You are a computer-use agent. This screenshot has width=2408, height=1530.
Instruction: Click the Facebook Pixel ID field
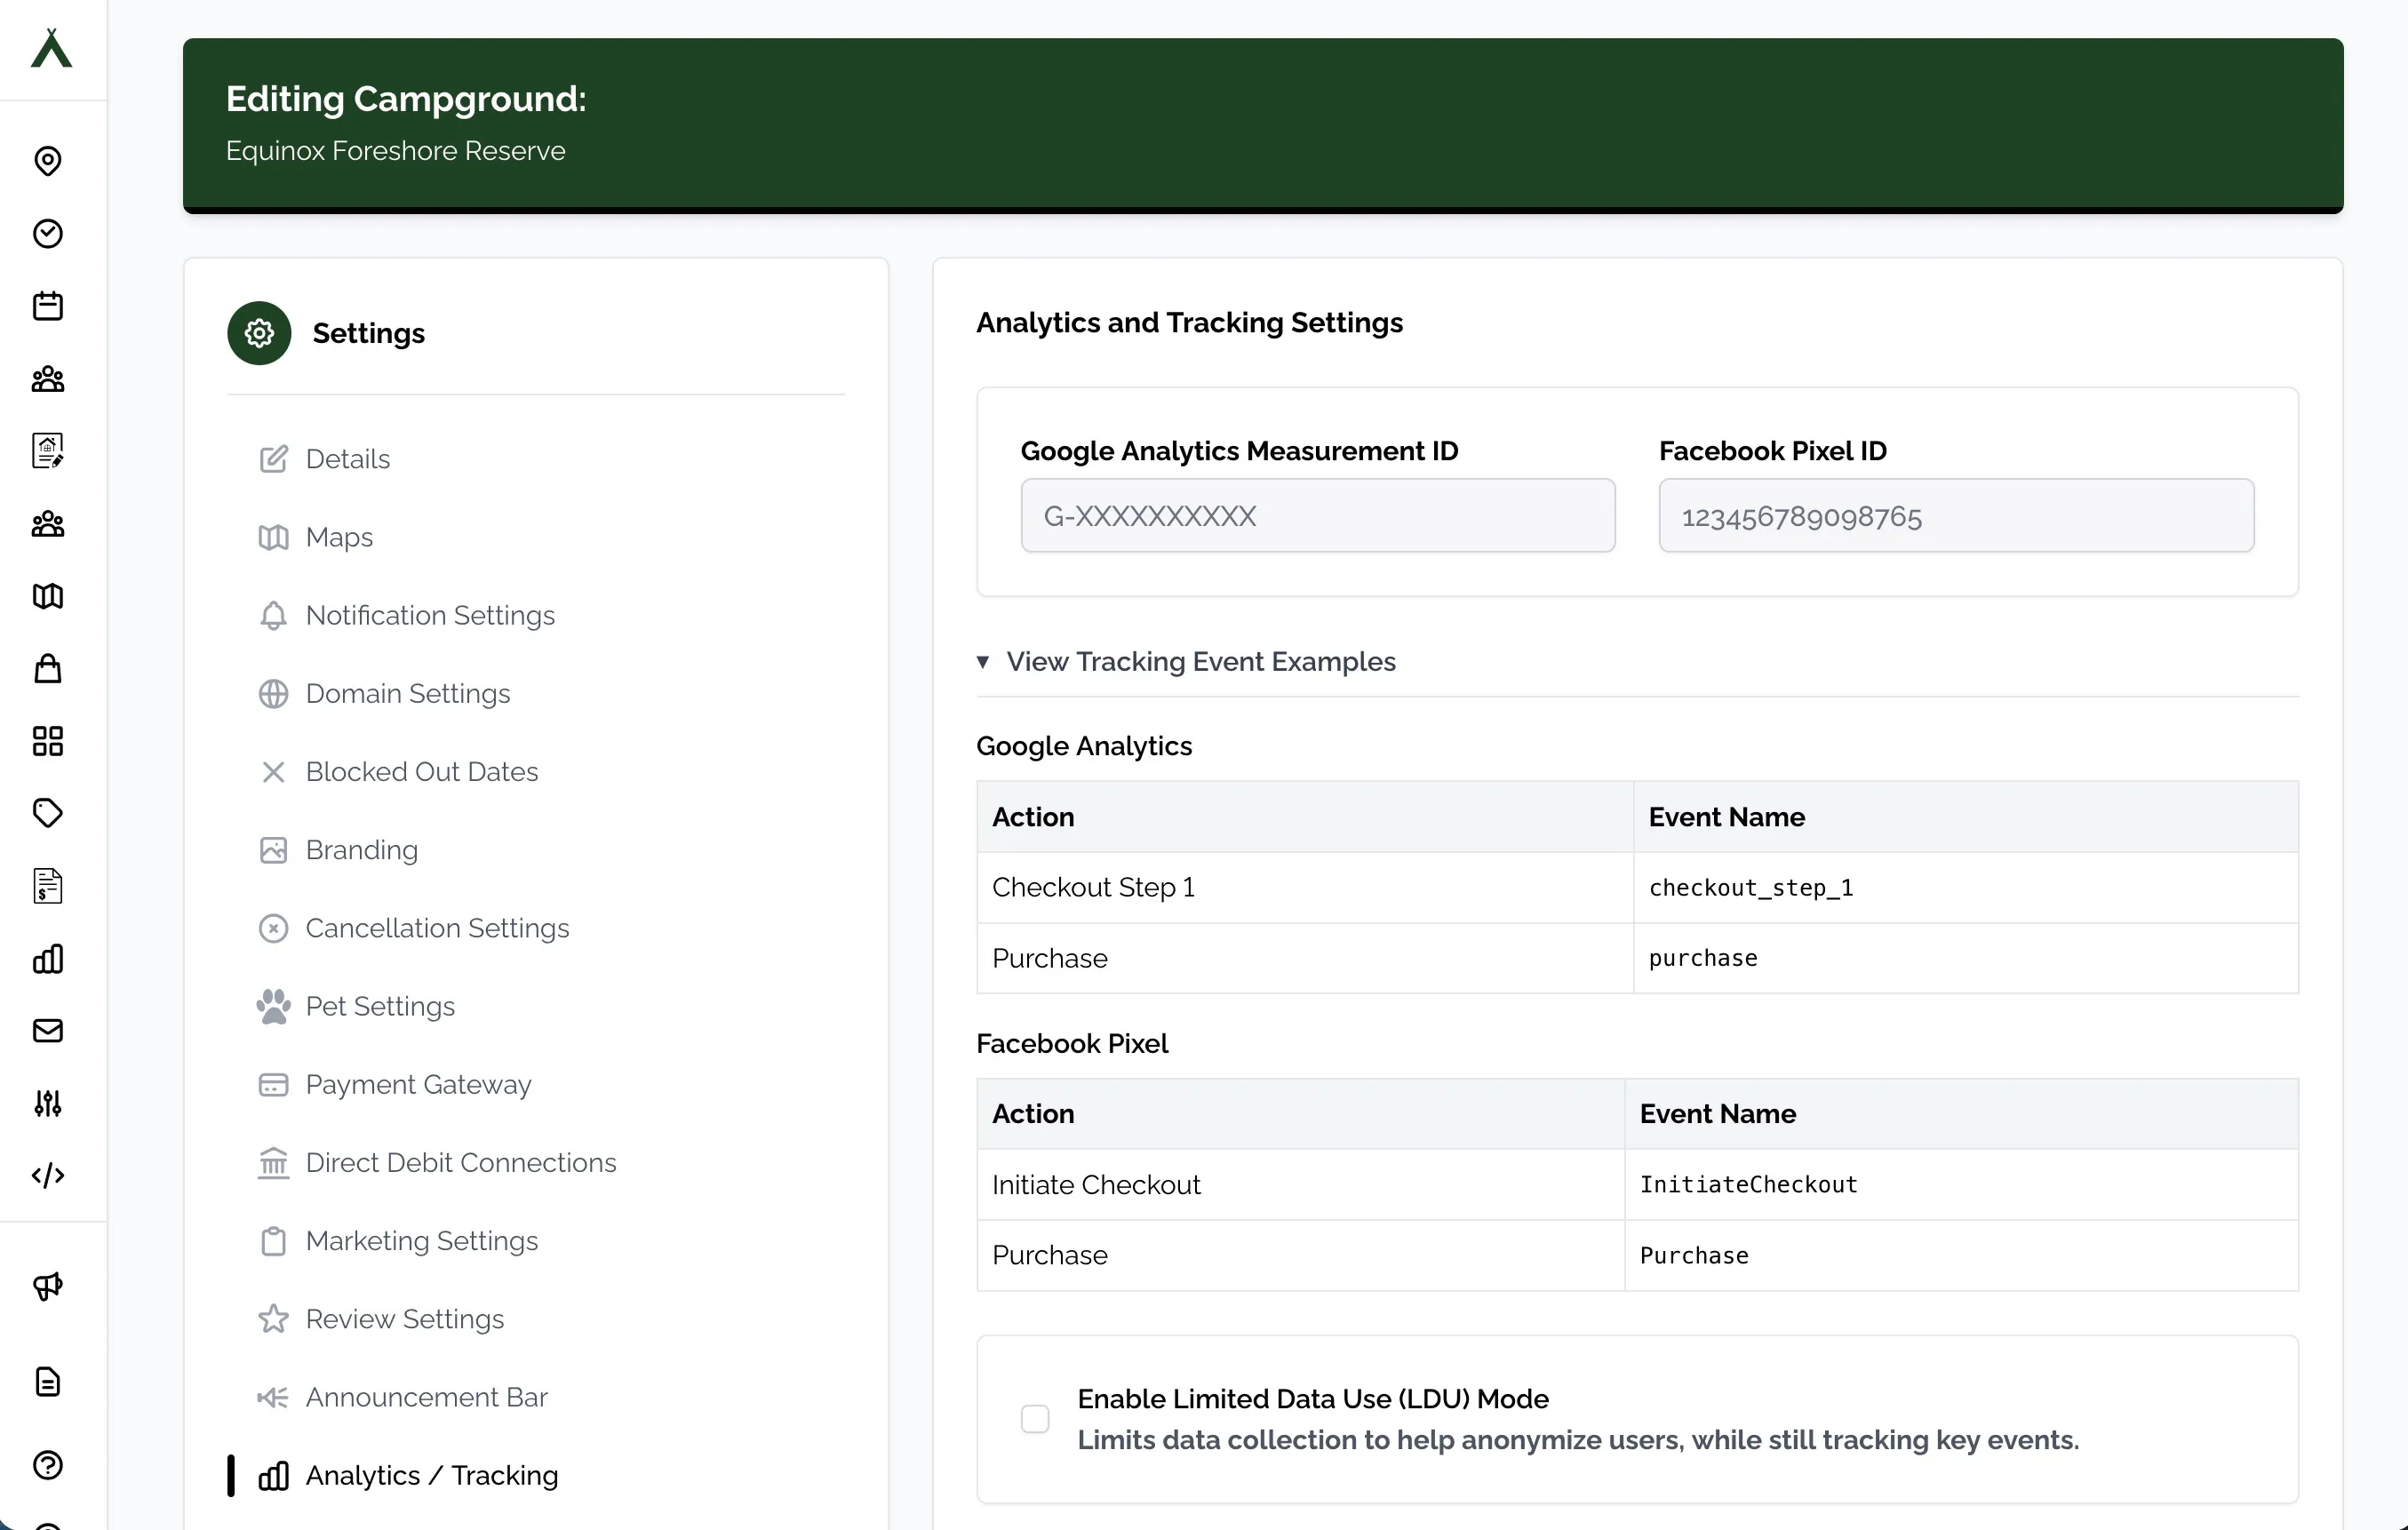pyautogui.click(x=1957, y=516)
